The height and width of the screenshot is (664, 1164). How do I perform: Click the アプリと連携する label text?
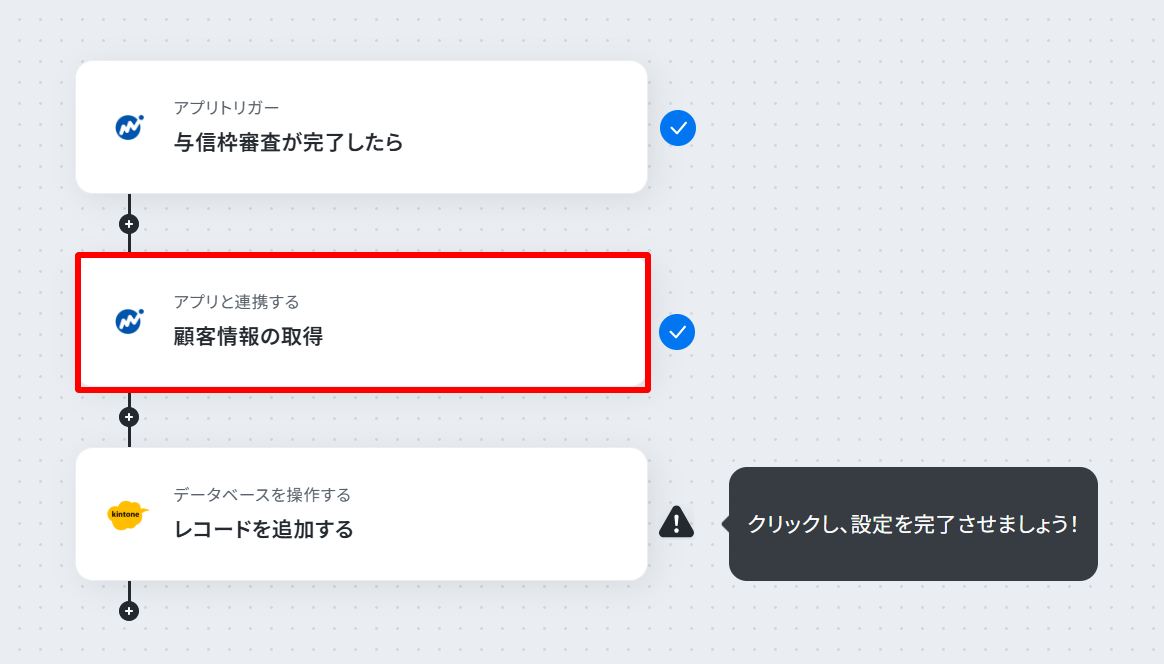[236, 302]
